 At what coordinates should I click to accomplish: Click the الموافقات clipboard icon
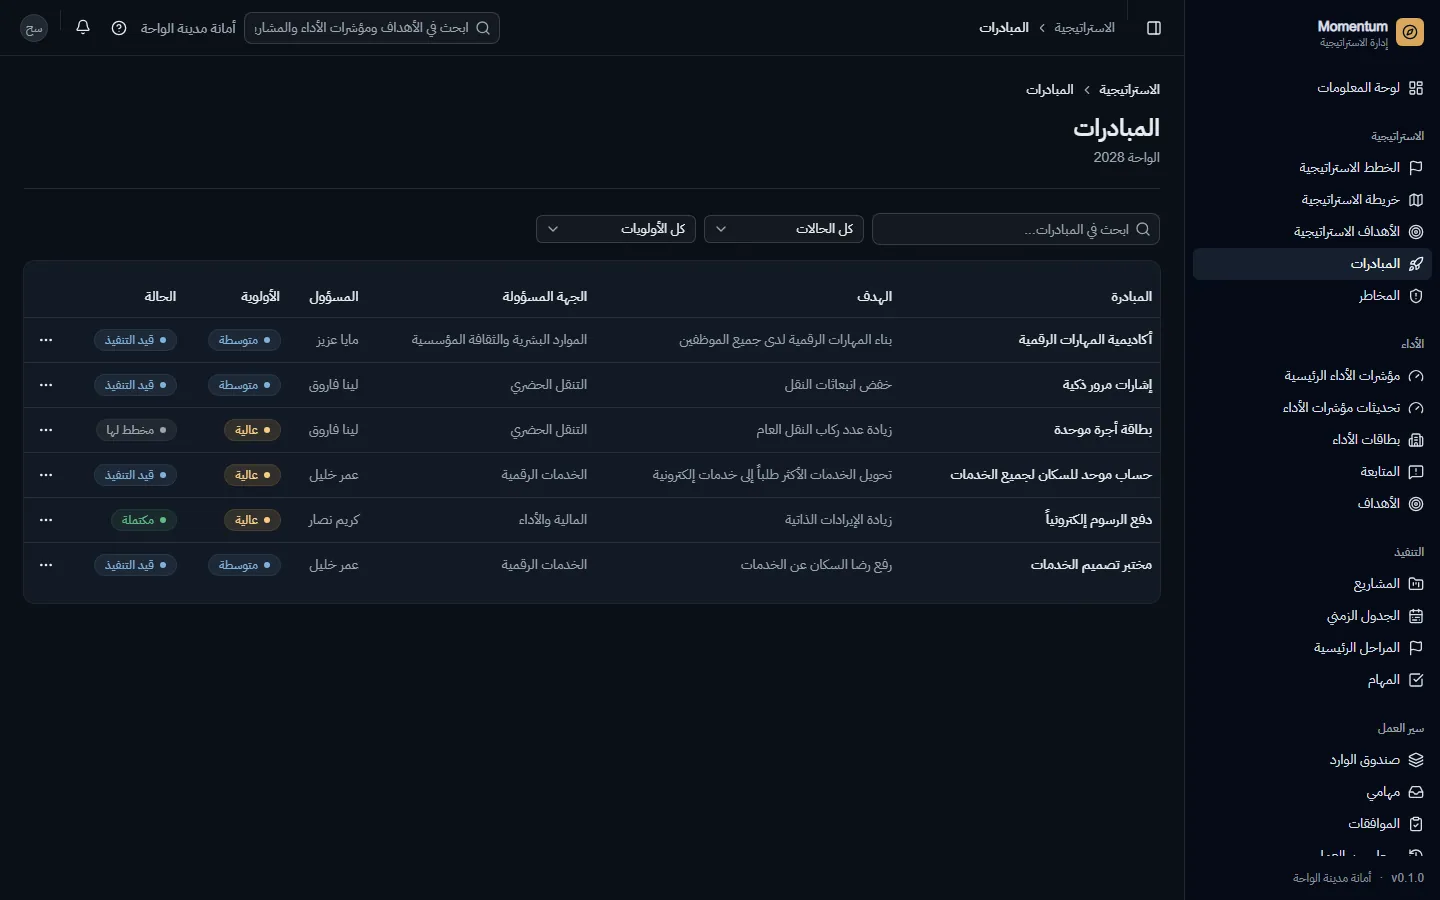point(1416,824)
